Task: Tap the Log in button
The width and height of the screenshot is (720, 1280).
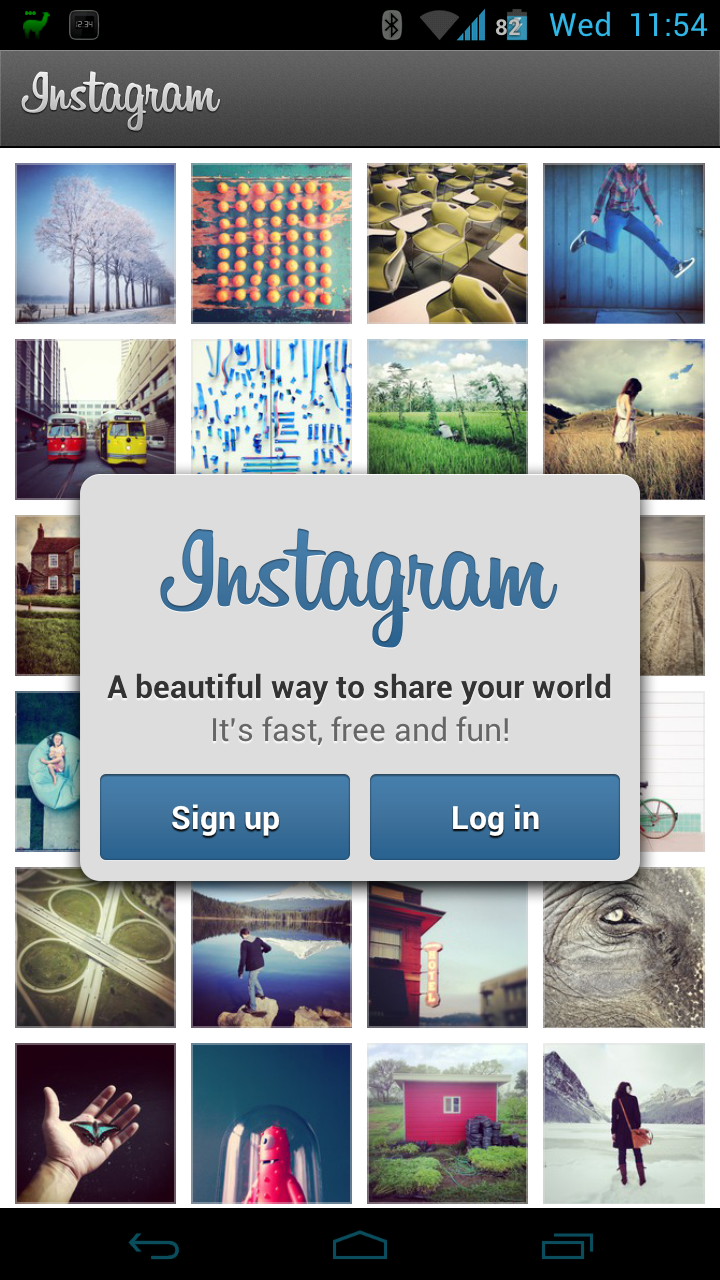Action: click(495, 817)
